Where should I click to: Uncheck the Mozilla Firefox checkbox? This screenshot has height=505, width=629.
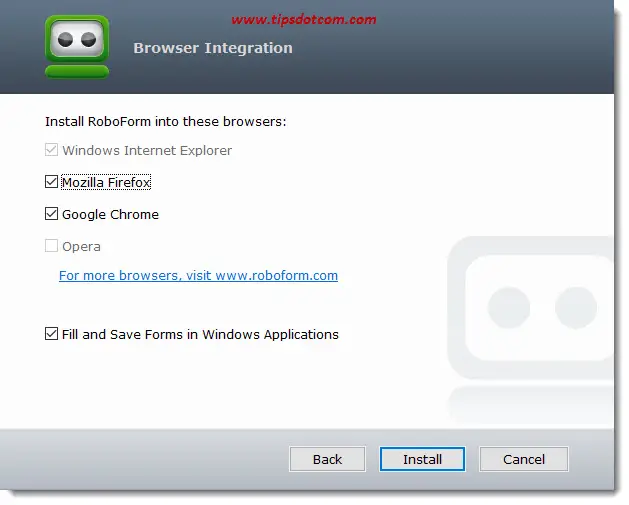pyautogui.click(x=51, y=182)
